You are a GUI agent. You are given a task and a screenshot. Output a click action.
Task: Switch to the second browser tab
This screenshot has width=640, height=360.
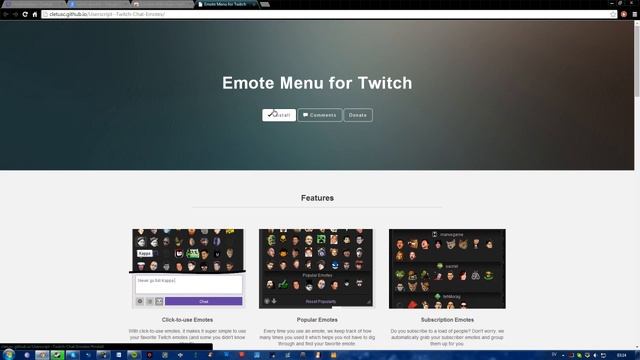tap(98, 4)
